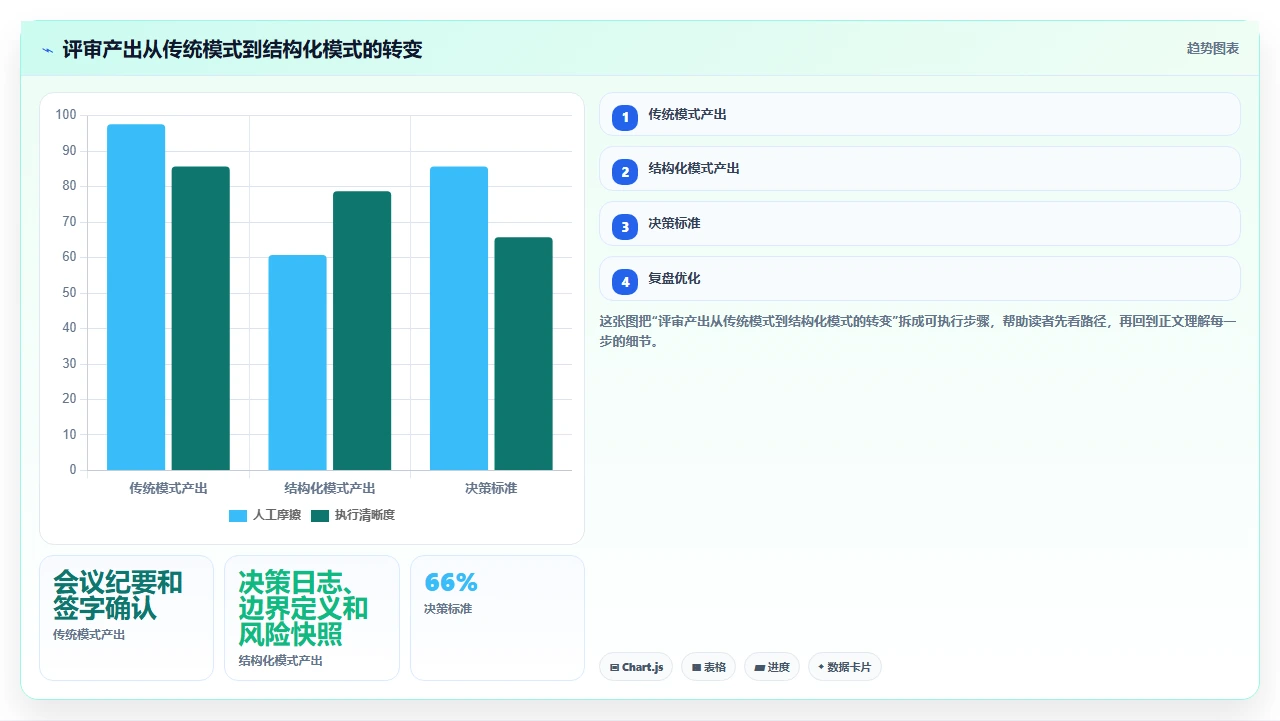Select step 1 传统模式产出
The height and width of the screenshot is (721, 1280).
coord(919,114)
